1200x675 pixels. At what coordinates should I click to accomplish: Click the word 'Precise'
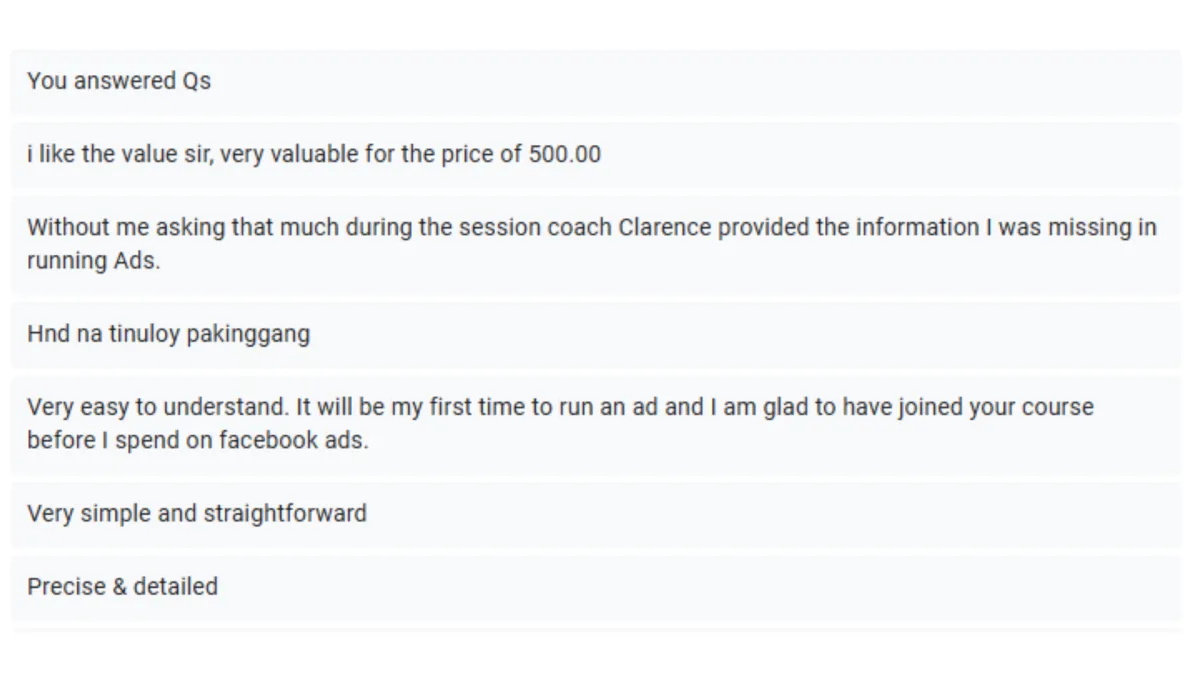pos(65,586)
